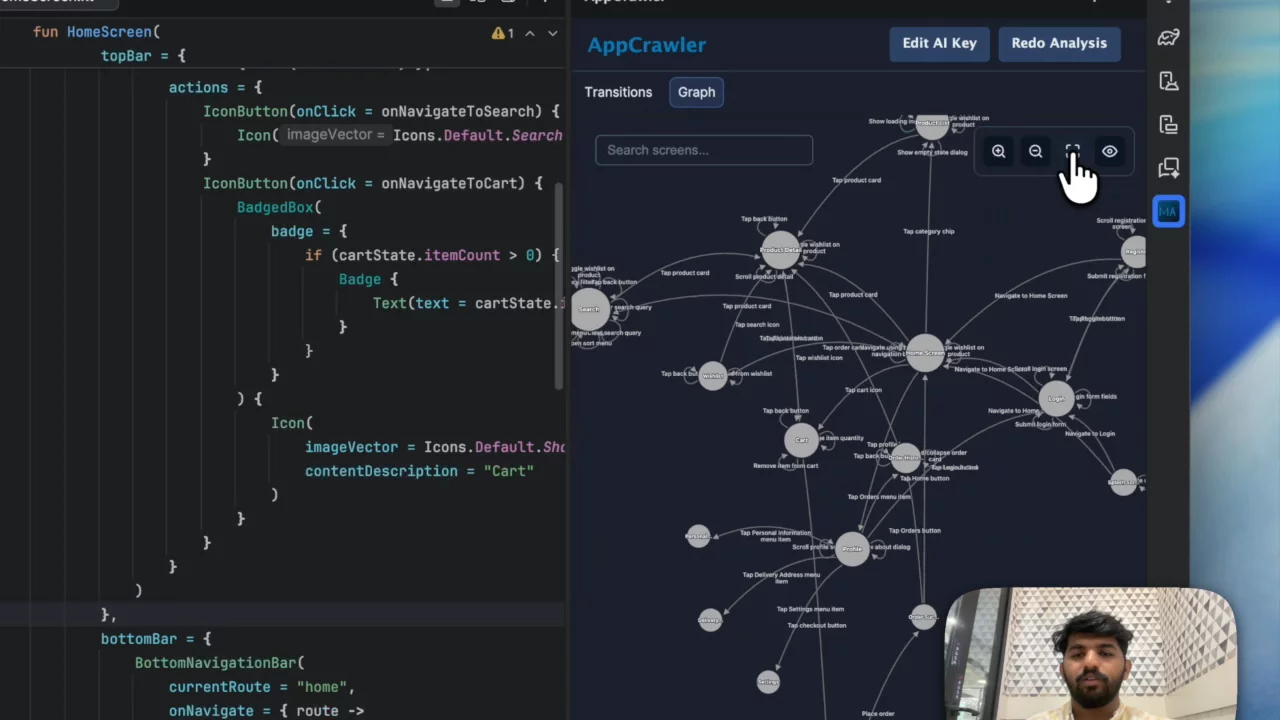The width and height of the screenshot is (1280, 720).
Task: Click the 'BadgedBox(' code line
Action: [279, 207]
